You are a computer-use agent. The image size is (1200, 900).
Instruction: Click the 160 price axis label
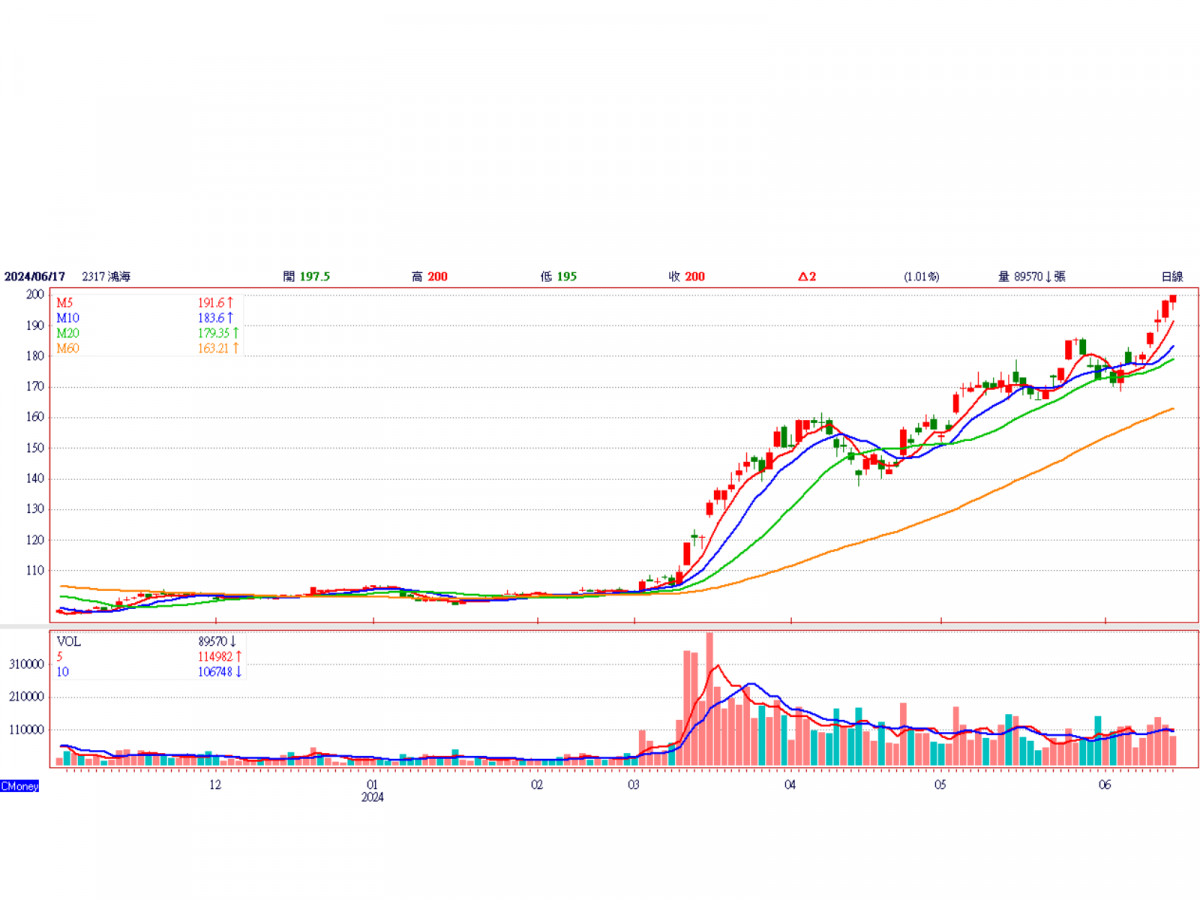[x=33, y=418]
